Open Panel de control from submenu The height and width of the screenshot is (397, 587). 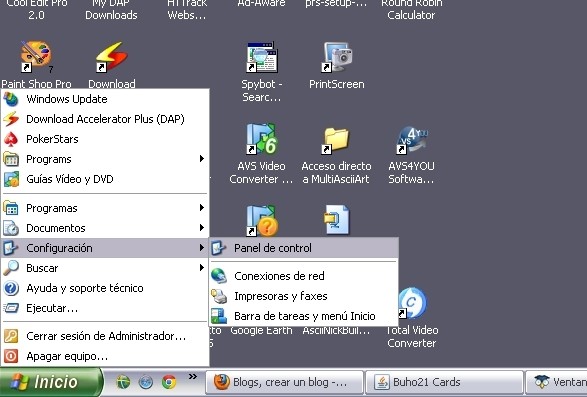[304, 248]
